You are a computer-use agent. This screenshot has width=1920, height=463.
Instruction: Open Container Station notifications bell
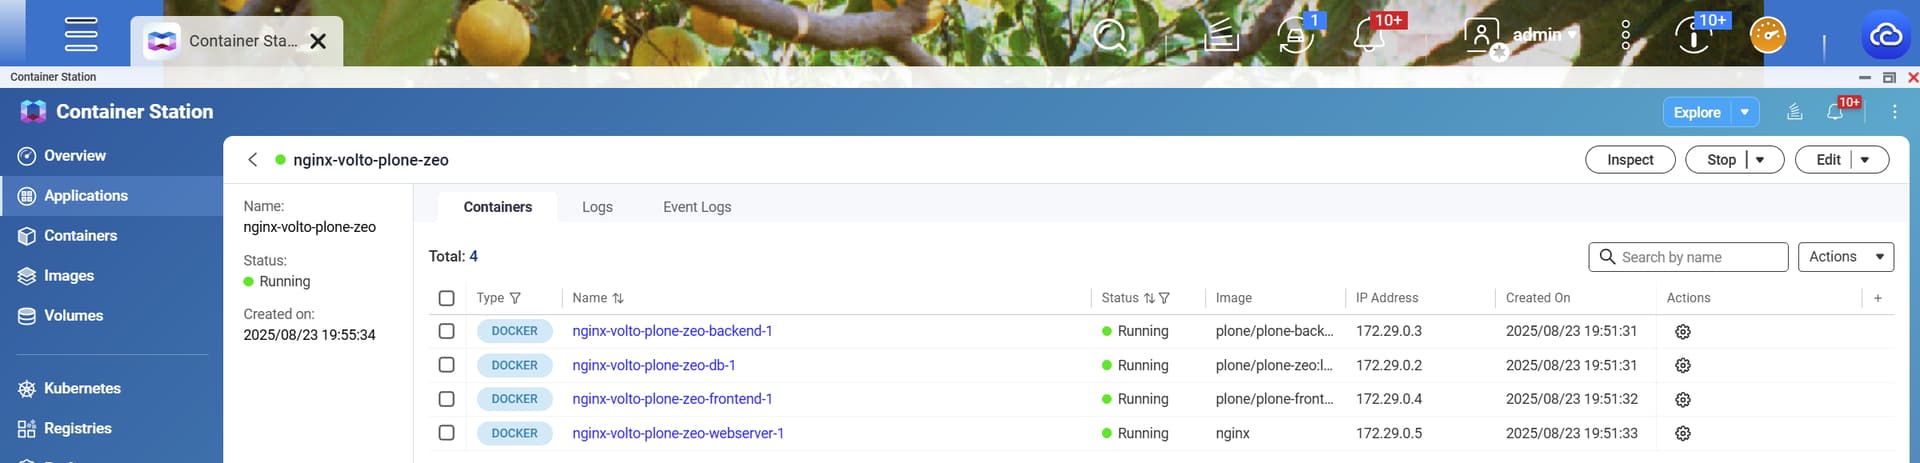tap(1834, 112)
